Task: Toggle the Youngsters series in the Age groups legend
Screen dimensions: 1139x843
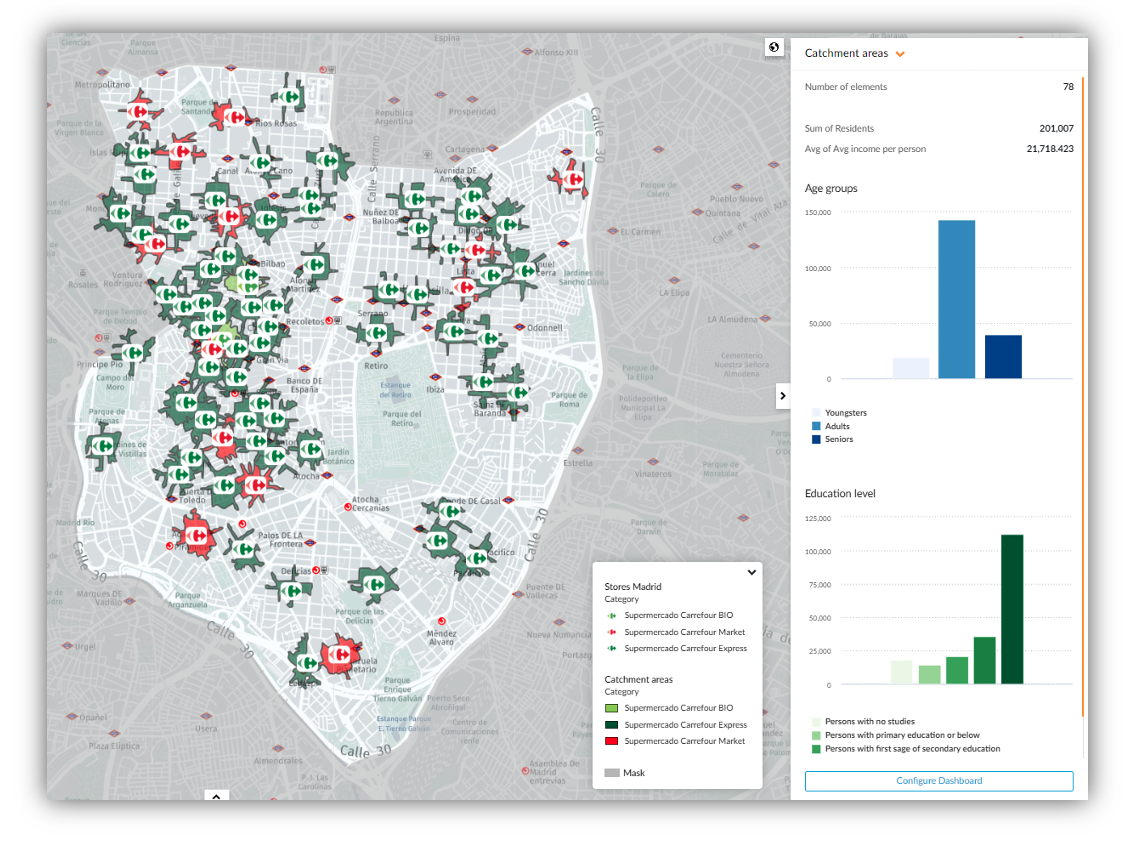Action: pyautogui.click(x=839, y=412)
